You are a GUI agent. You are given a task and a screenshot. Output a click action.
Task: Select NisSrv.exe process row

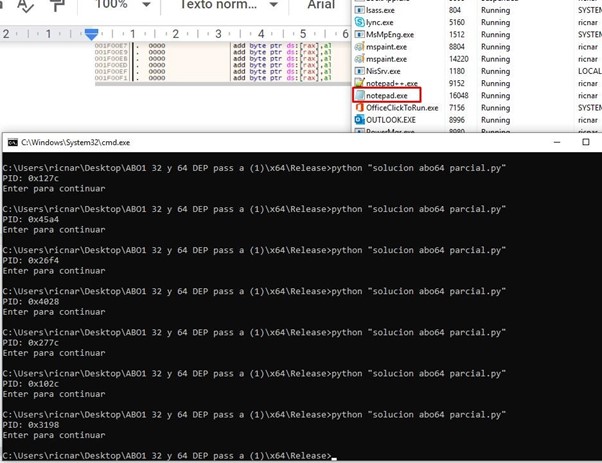click(477, 71)
